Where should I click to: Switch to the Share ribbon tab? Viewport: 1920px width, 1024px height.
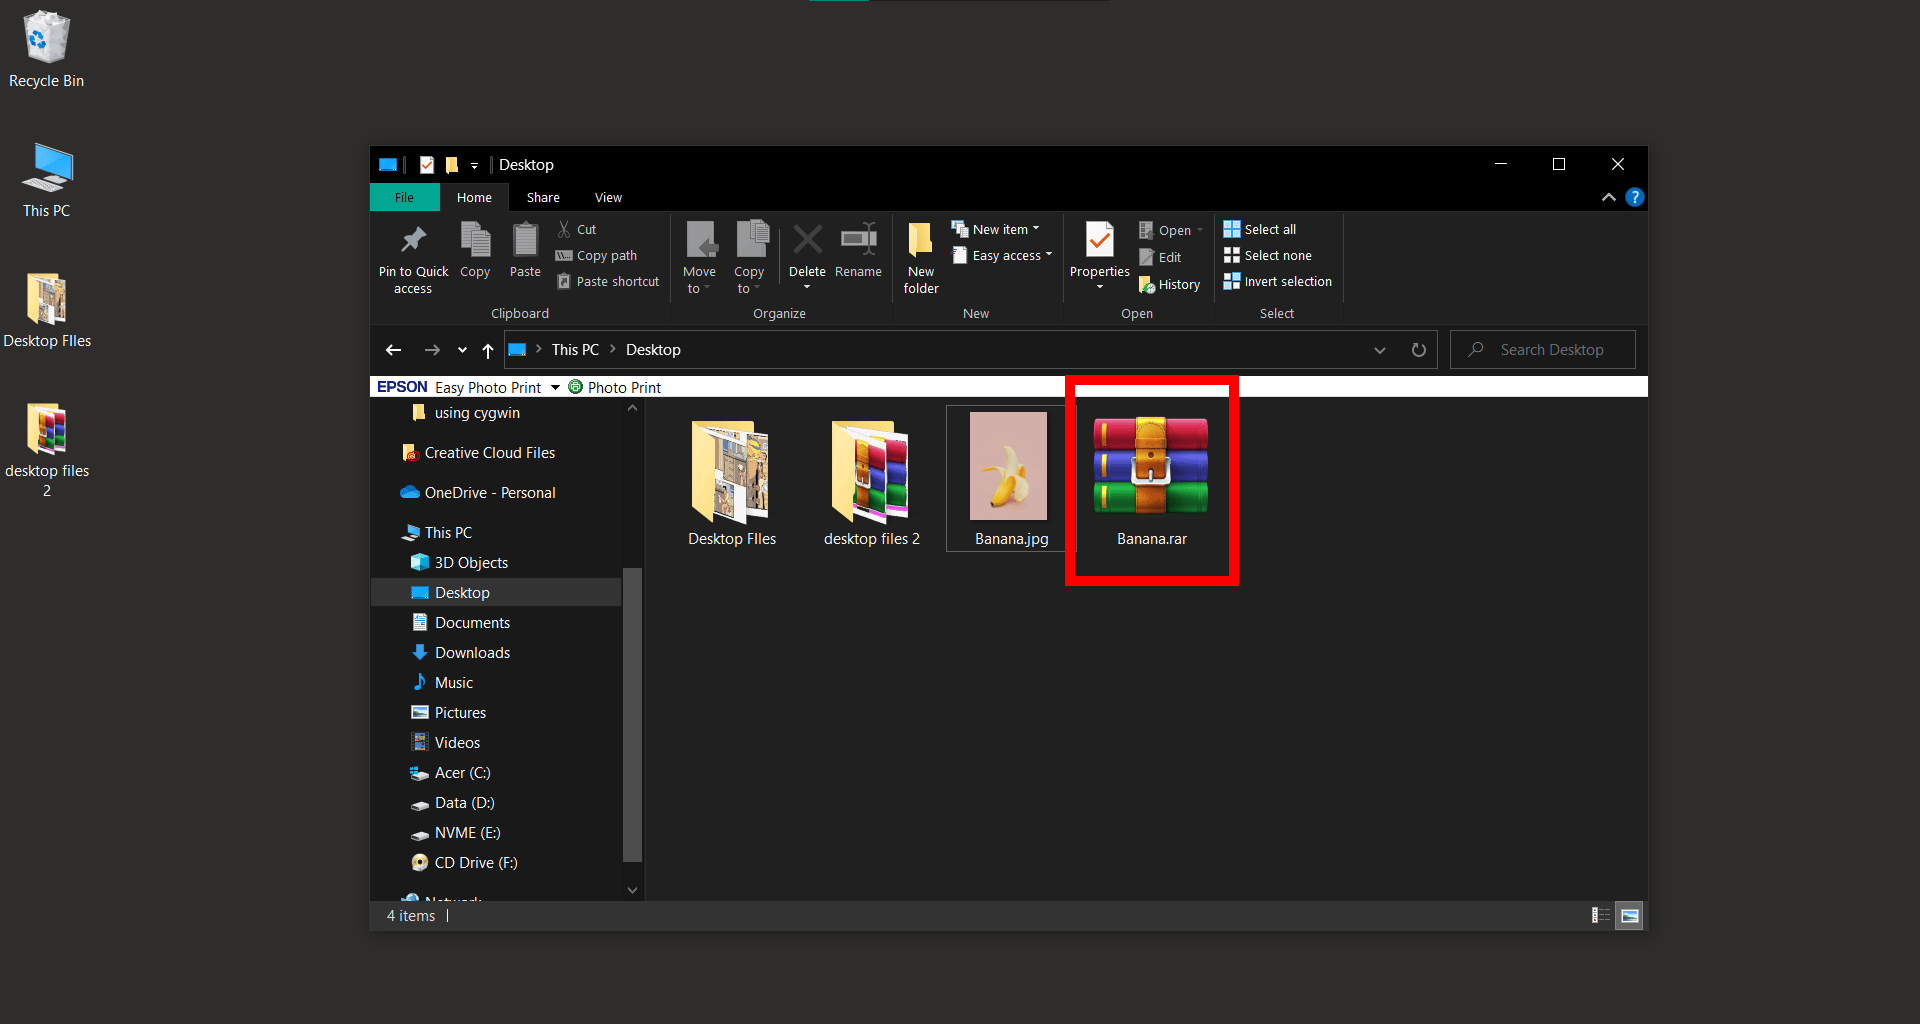click(543, 197)
